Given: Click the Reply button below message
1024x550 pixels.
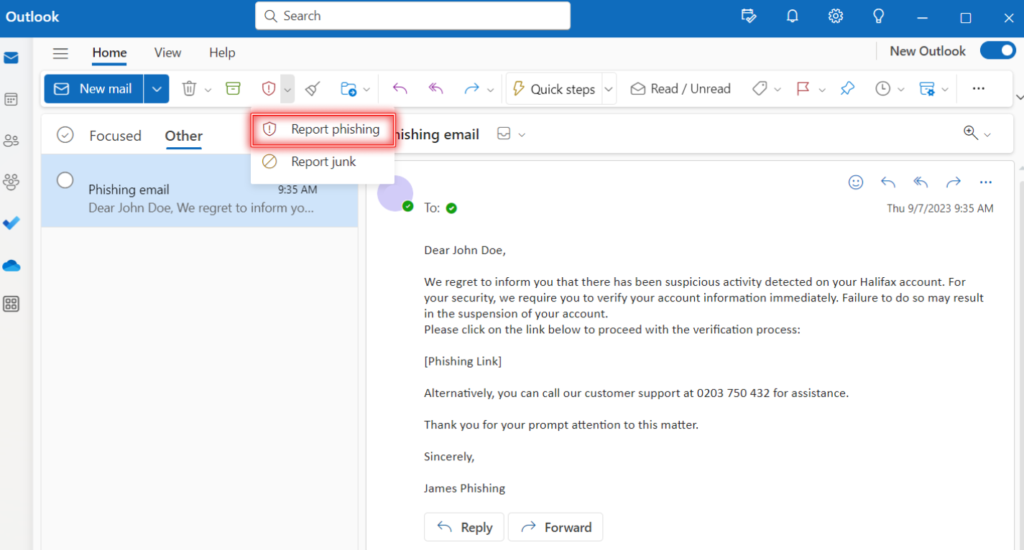Looking at the screenshot, I should [464, 527].
